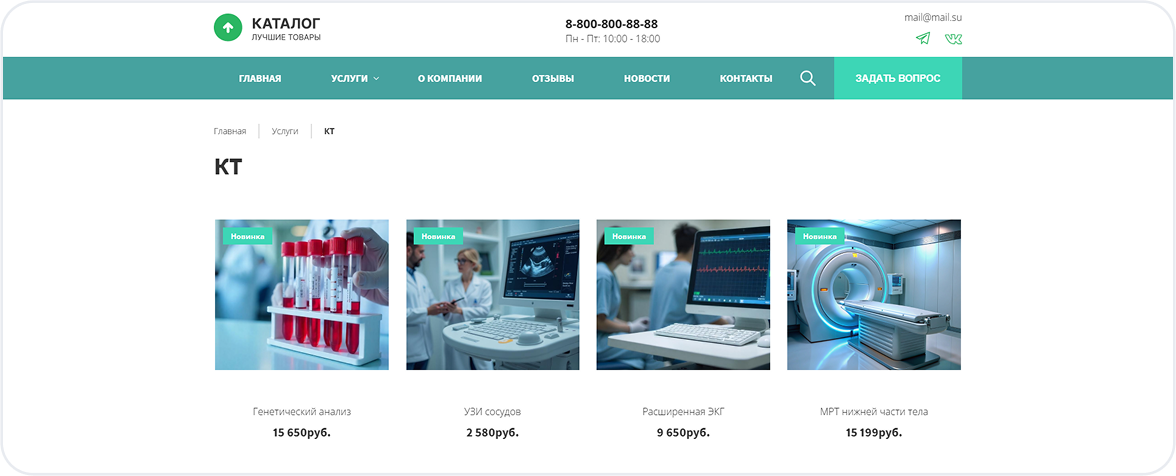Open the blood test tubes image
This screenshot has width=1176, height=476.
(x=302, y=295)
